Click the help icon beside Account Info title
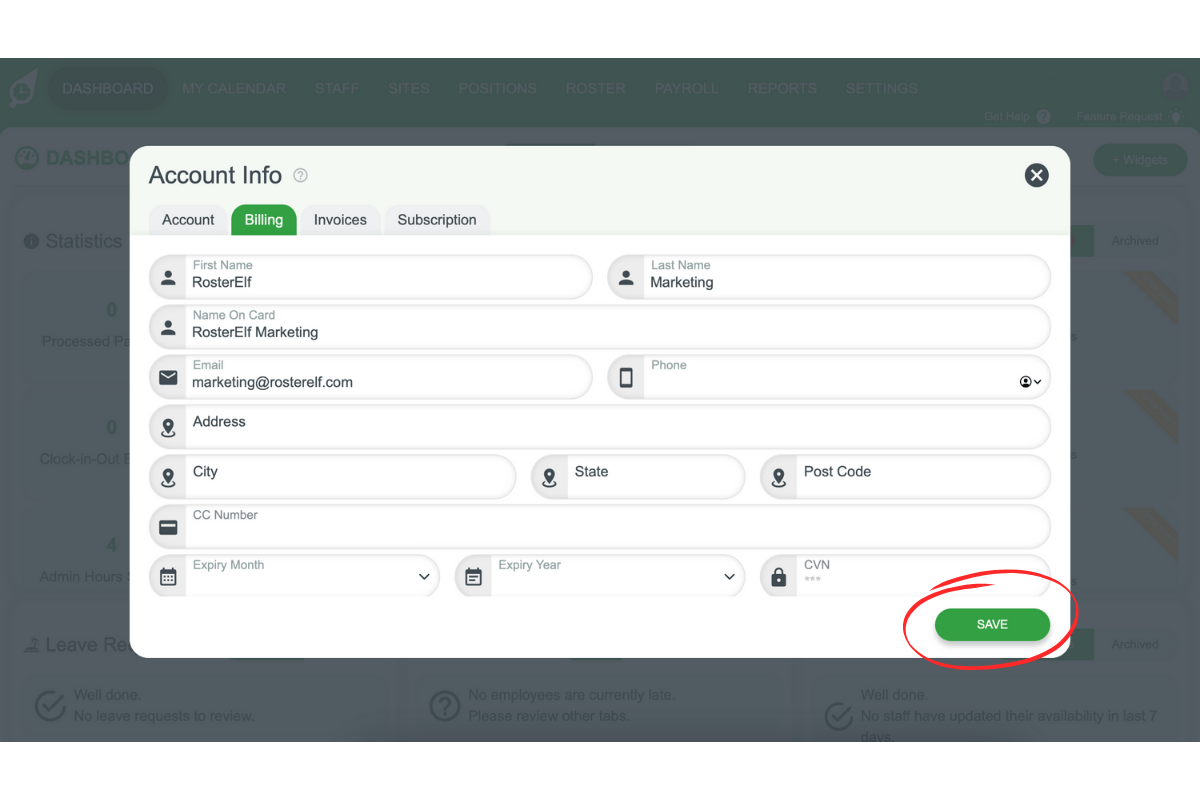The width and height of the screenshot is (1200, 800). click(300, 175)
